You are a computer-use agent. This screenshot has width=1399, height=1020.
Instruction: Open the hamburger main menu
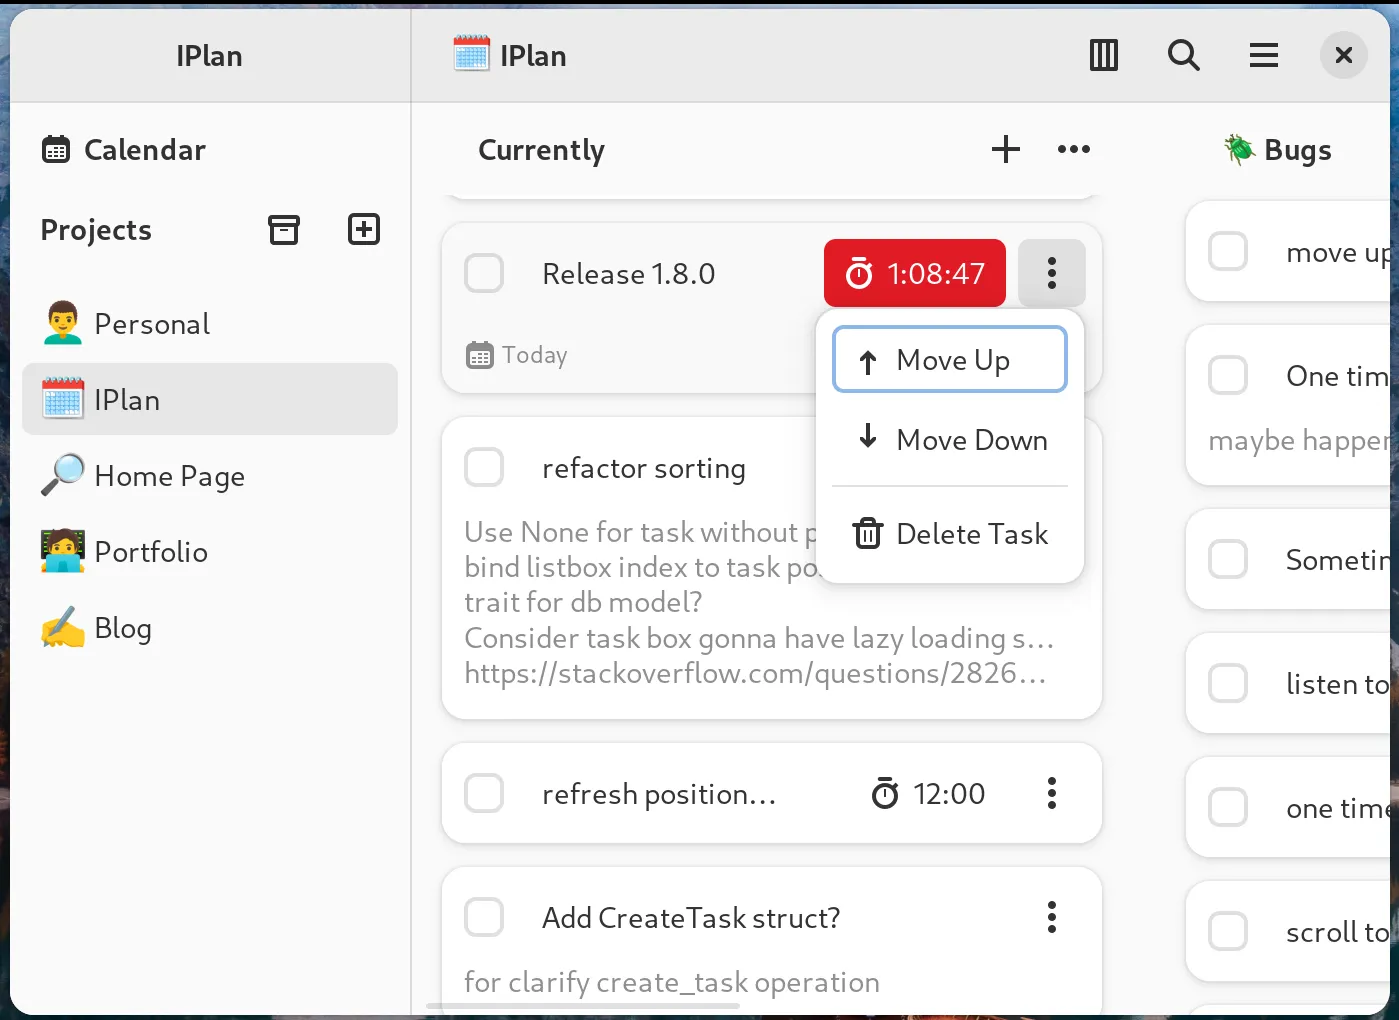1263,56
